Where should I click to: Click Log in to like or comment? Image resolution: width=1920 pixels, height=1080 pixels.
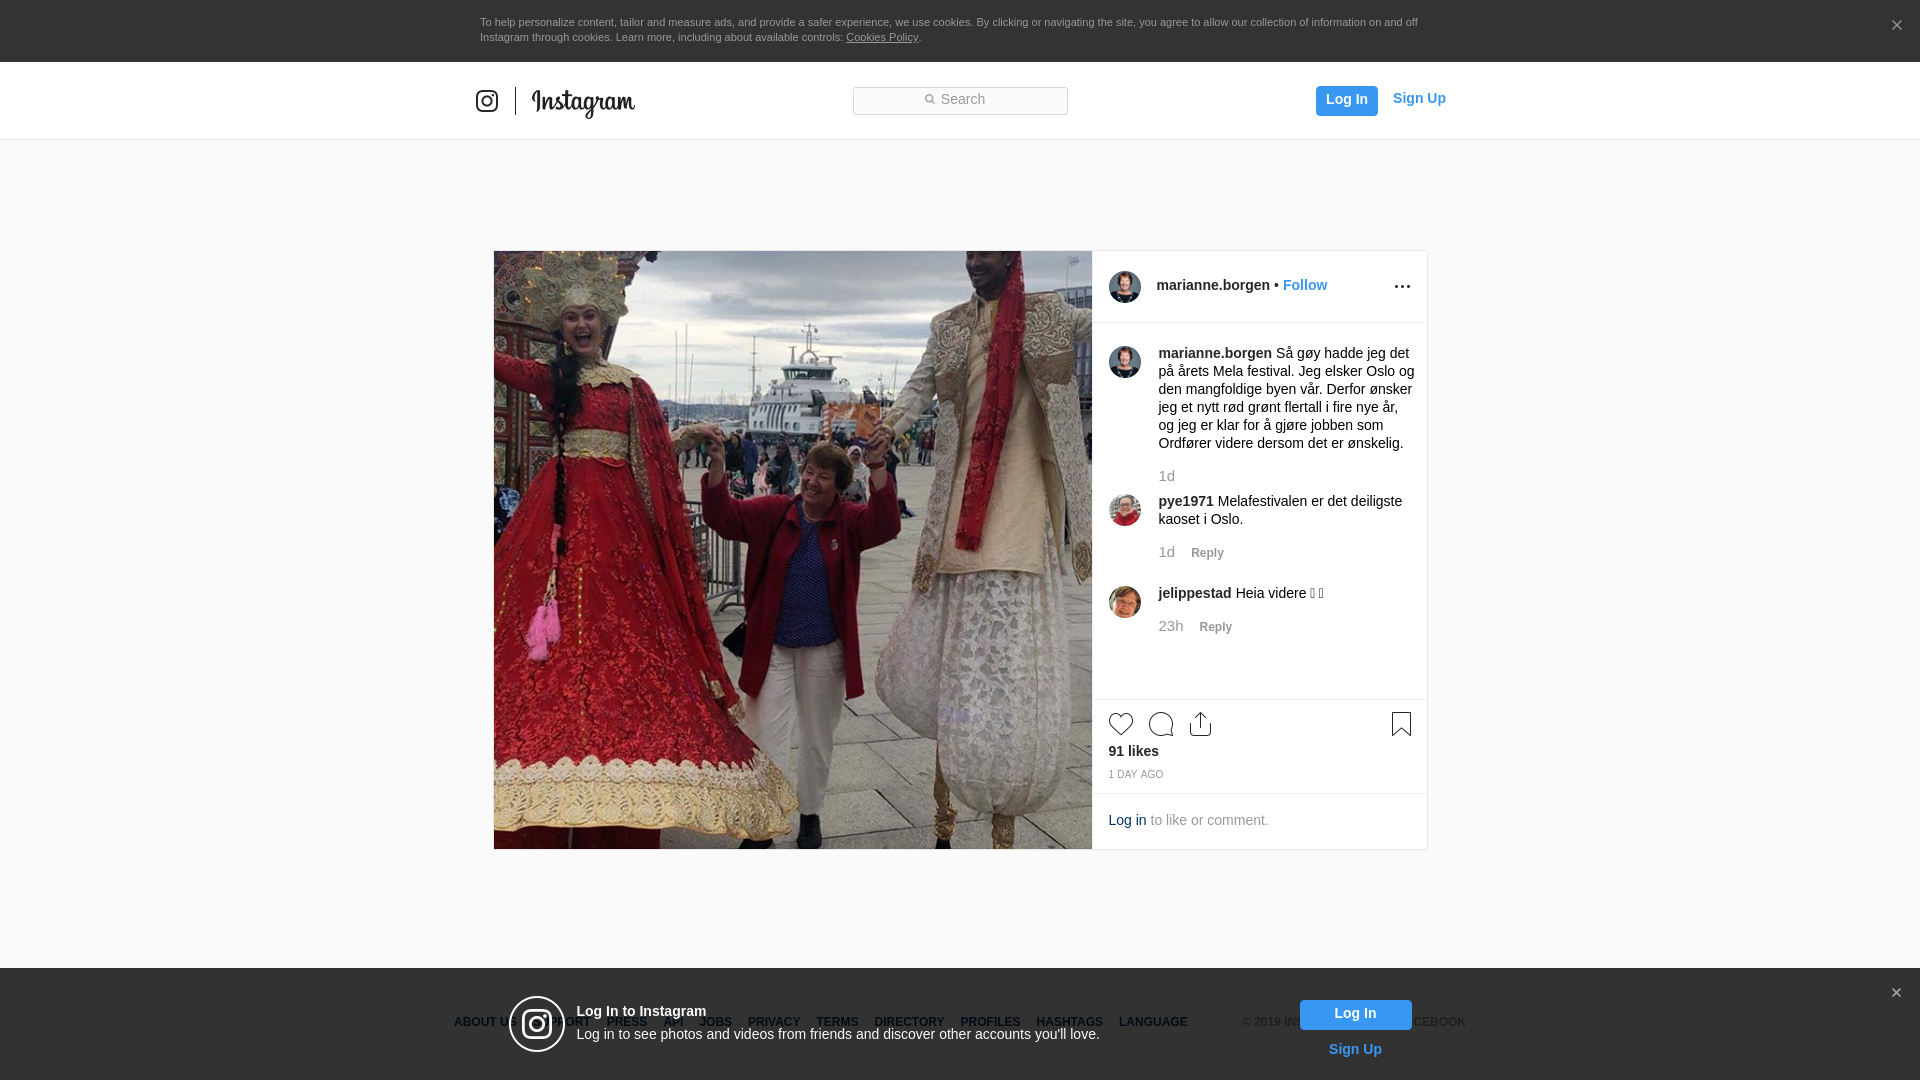click(x=1127, y=820)
